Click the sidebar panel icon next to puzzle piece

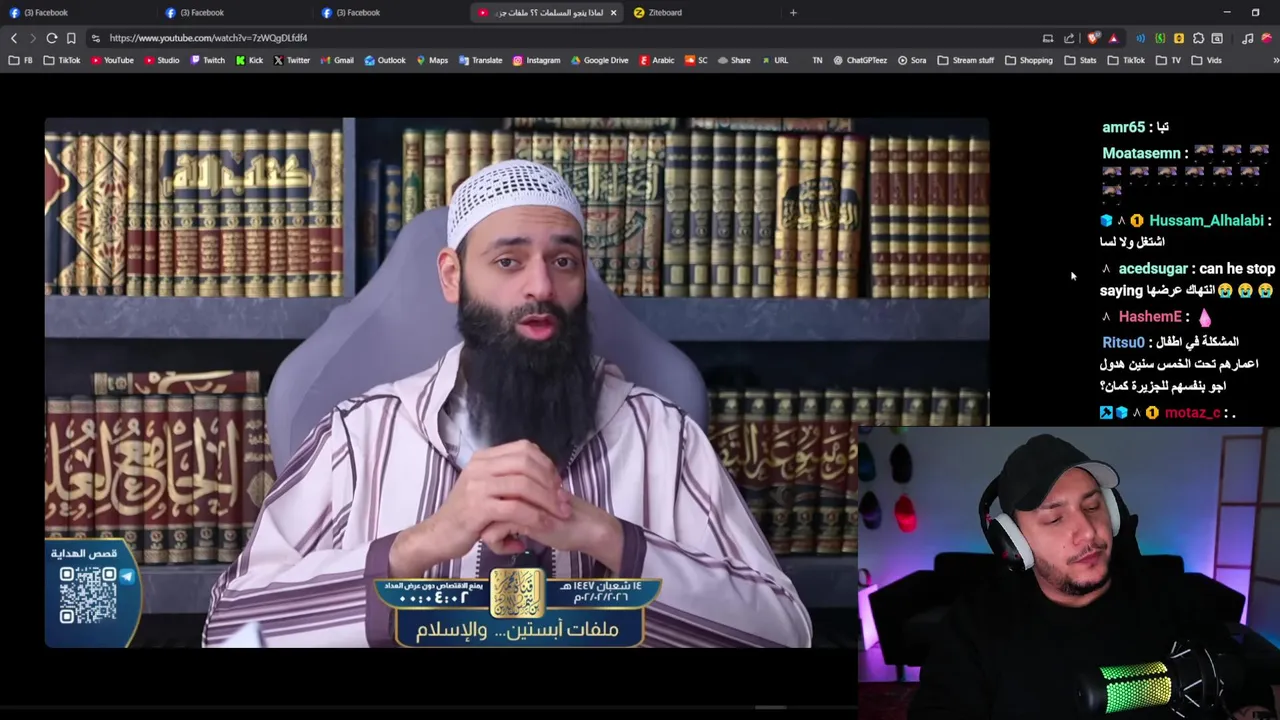click(1217, 38)
